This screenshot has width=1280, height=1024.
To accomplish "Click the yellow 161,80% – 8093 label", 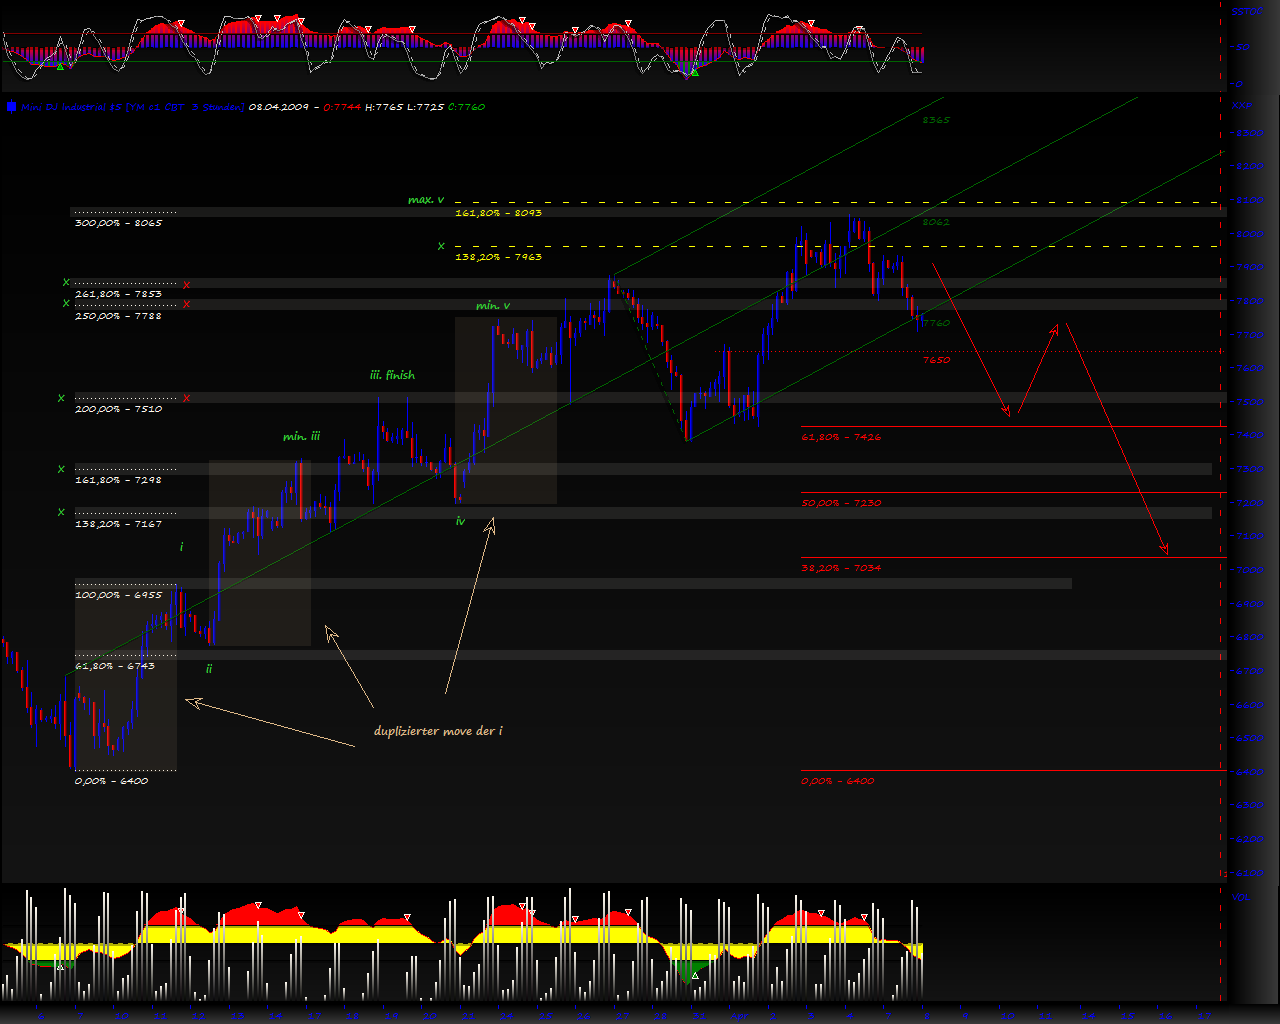I will coord(499,213).
